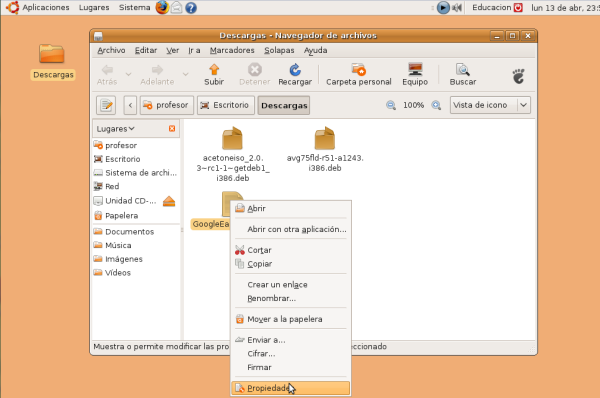
Task: Select the avg75fld-r51-a1243.i386.deb file
Action: tap(325, 150)
